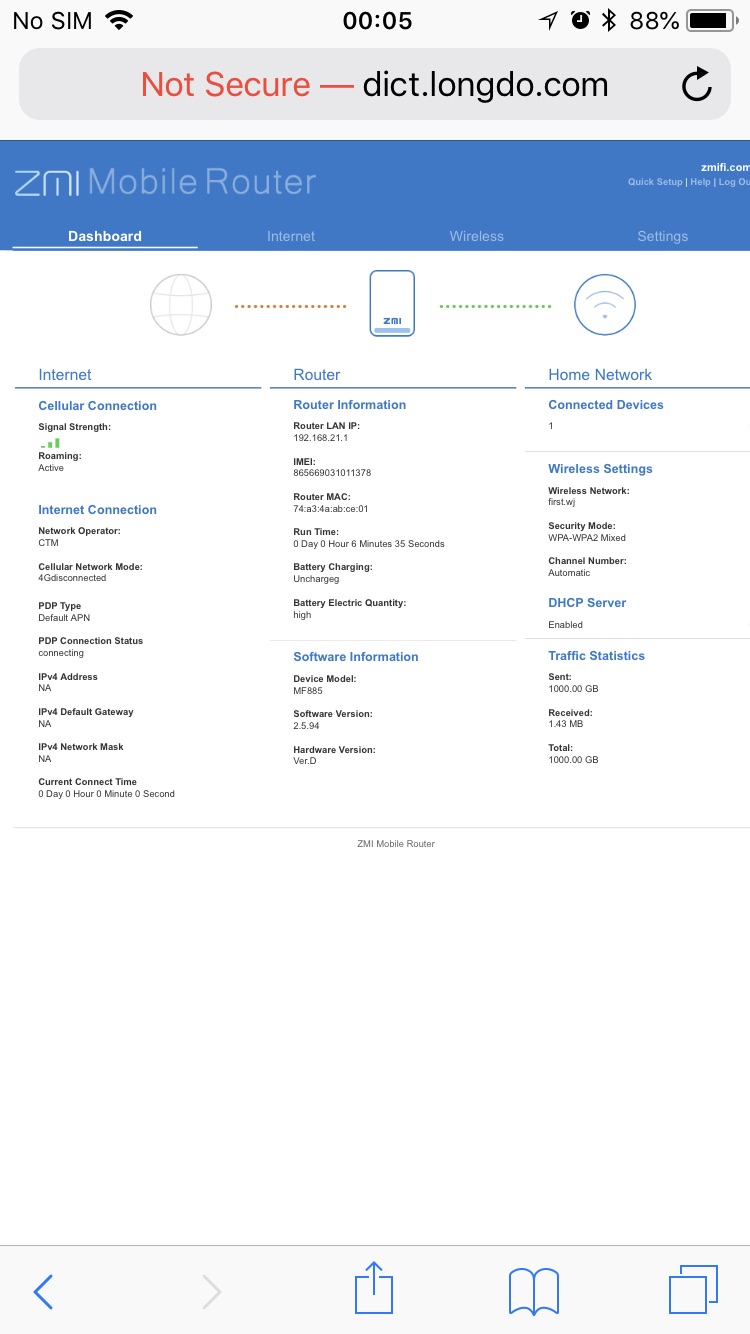Click the wireless network name first.wj
The height and width of the screenshot is (1334, 750).
563,502
